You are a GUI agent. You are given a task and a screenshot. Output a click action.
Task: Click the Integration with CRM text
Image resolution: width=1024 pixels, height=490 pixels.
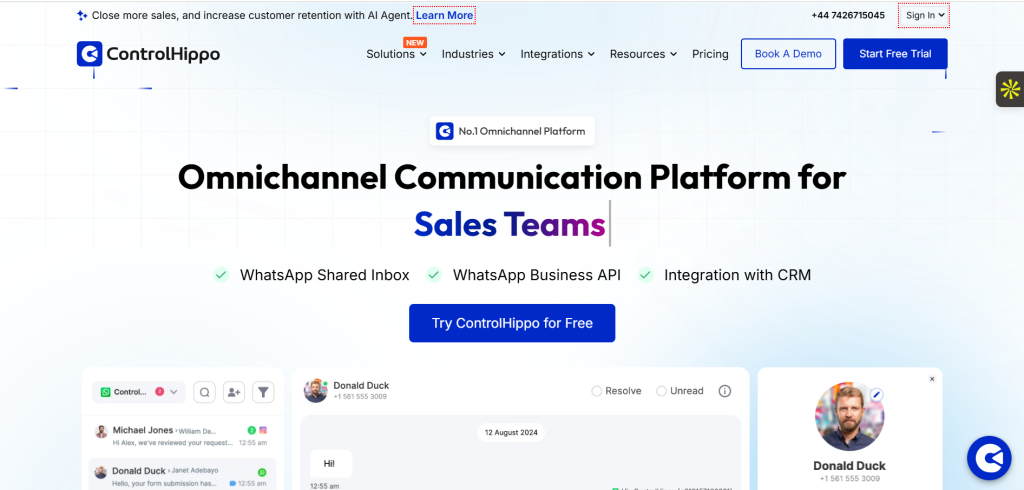(737, 275)
